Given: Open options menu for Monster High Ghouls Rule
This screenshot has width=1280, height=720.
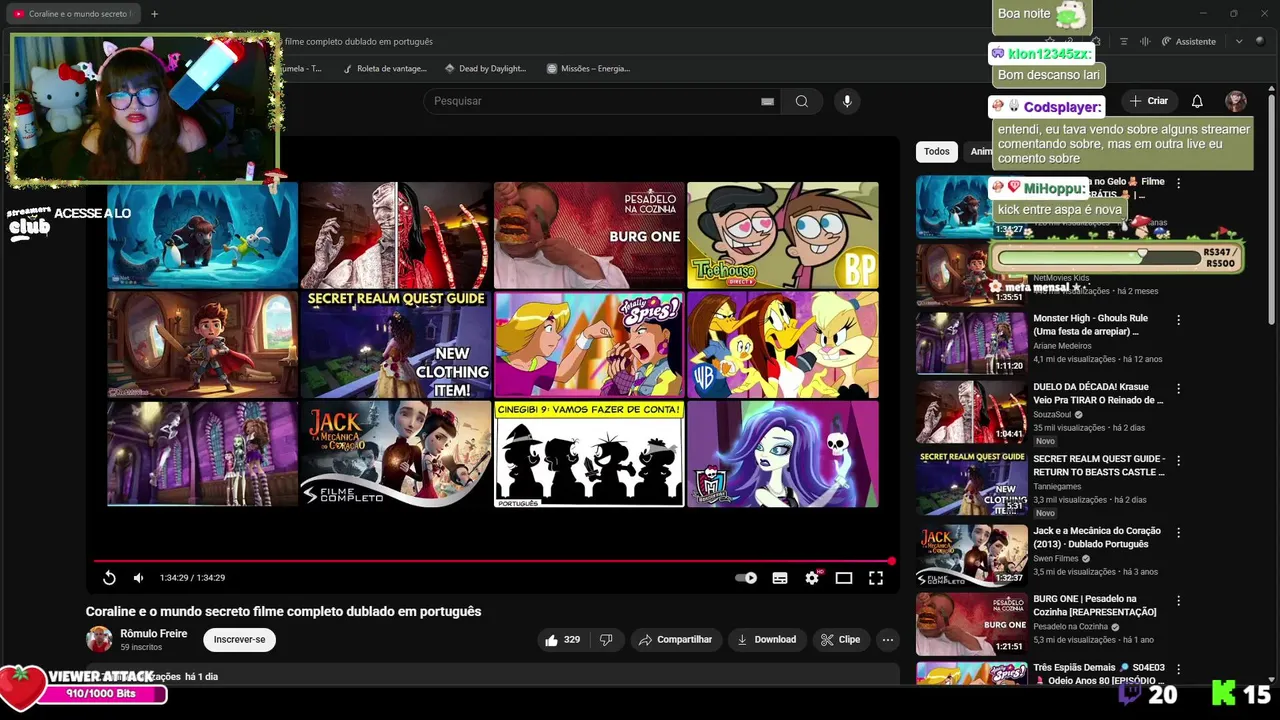Looking at the screenshot, I should (x=1179, y=320).
